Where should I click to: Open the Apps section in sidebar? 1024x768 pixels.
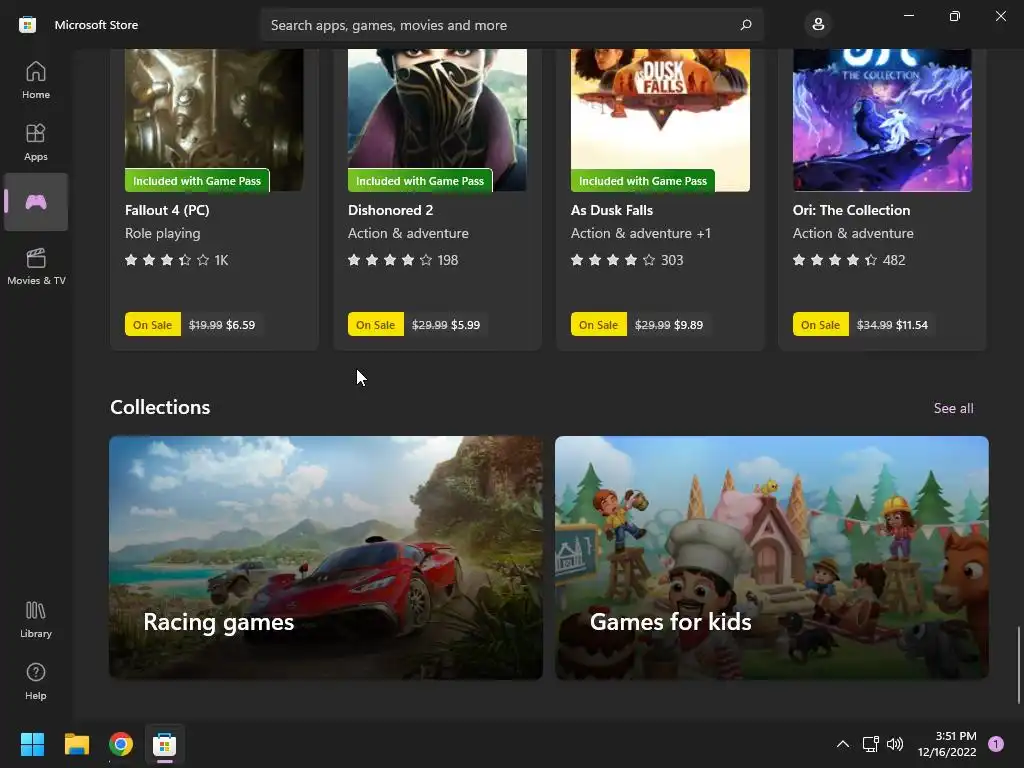click(x=36, y=142)
